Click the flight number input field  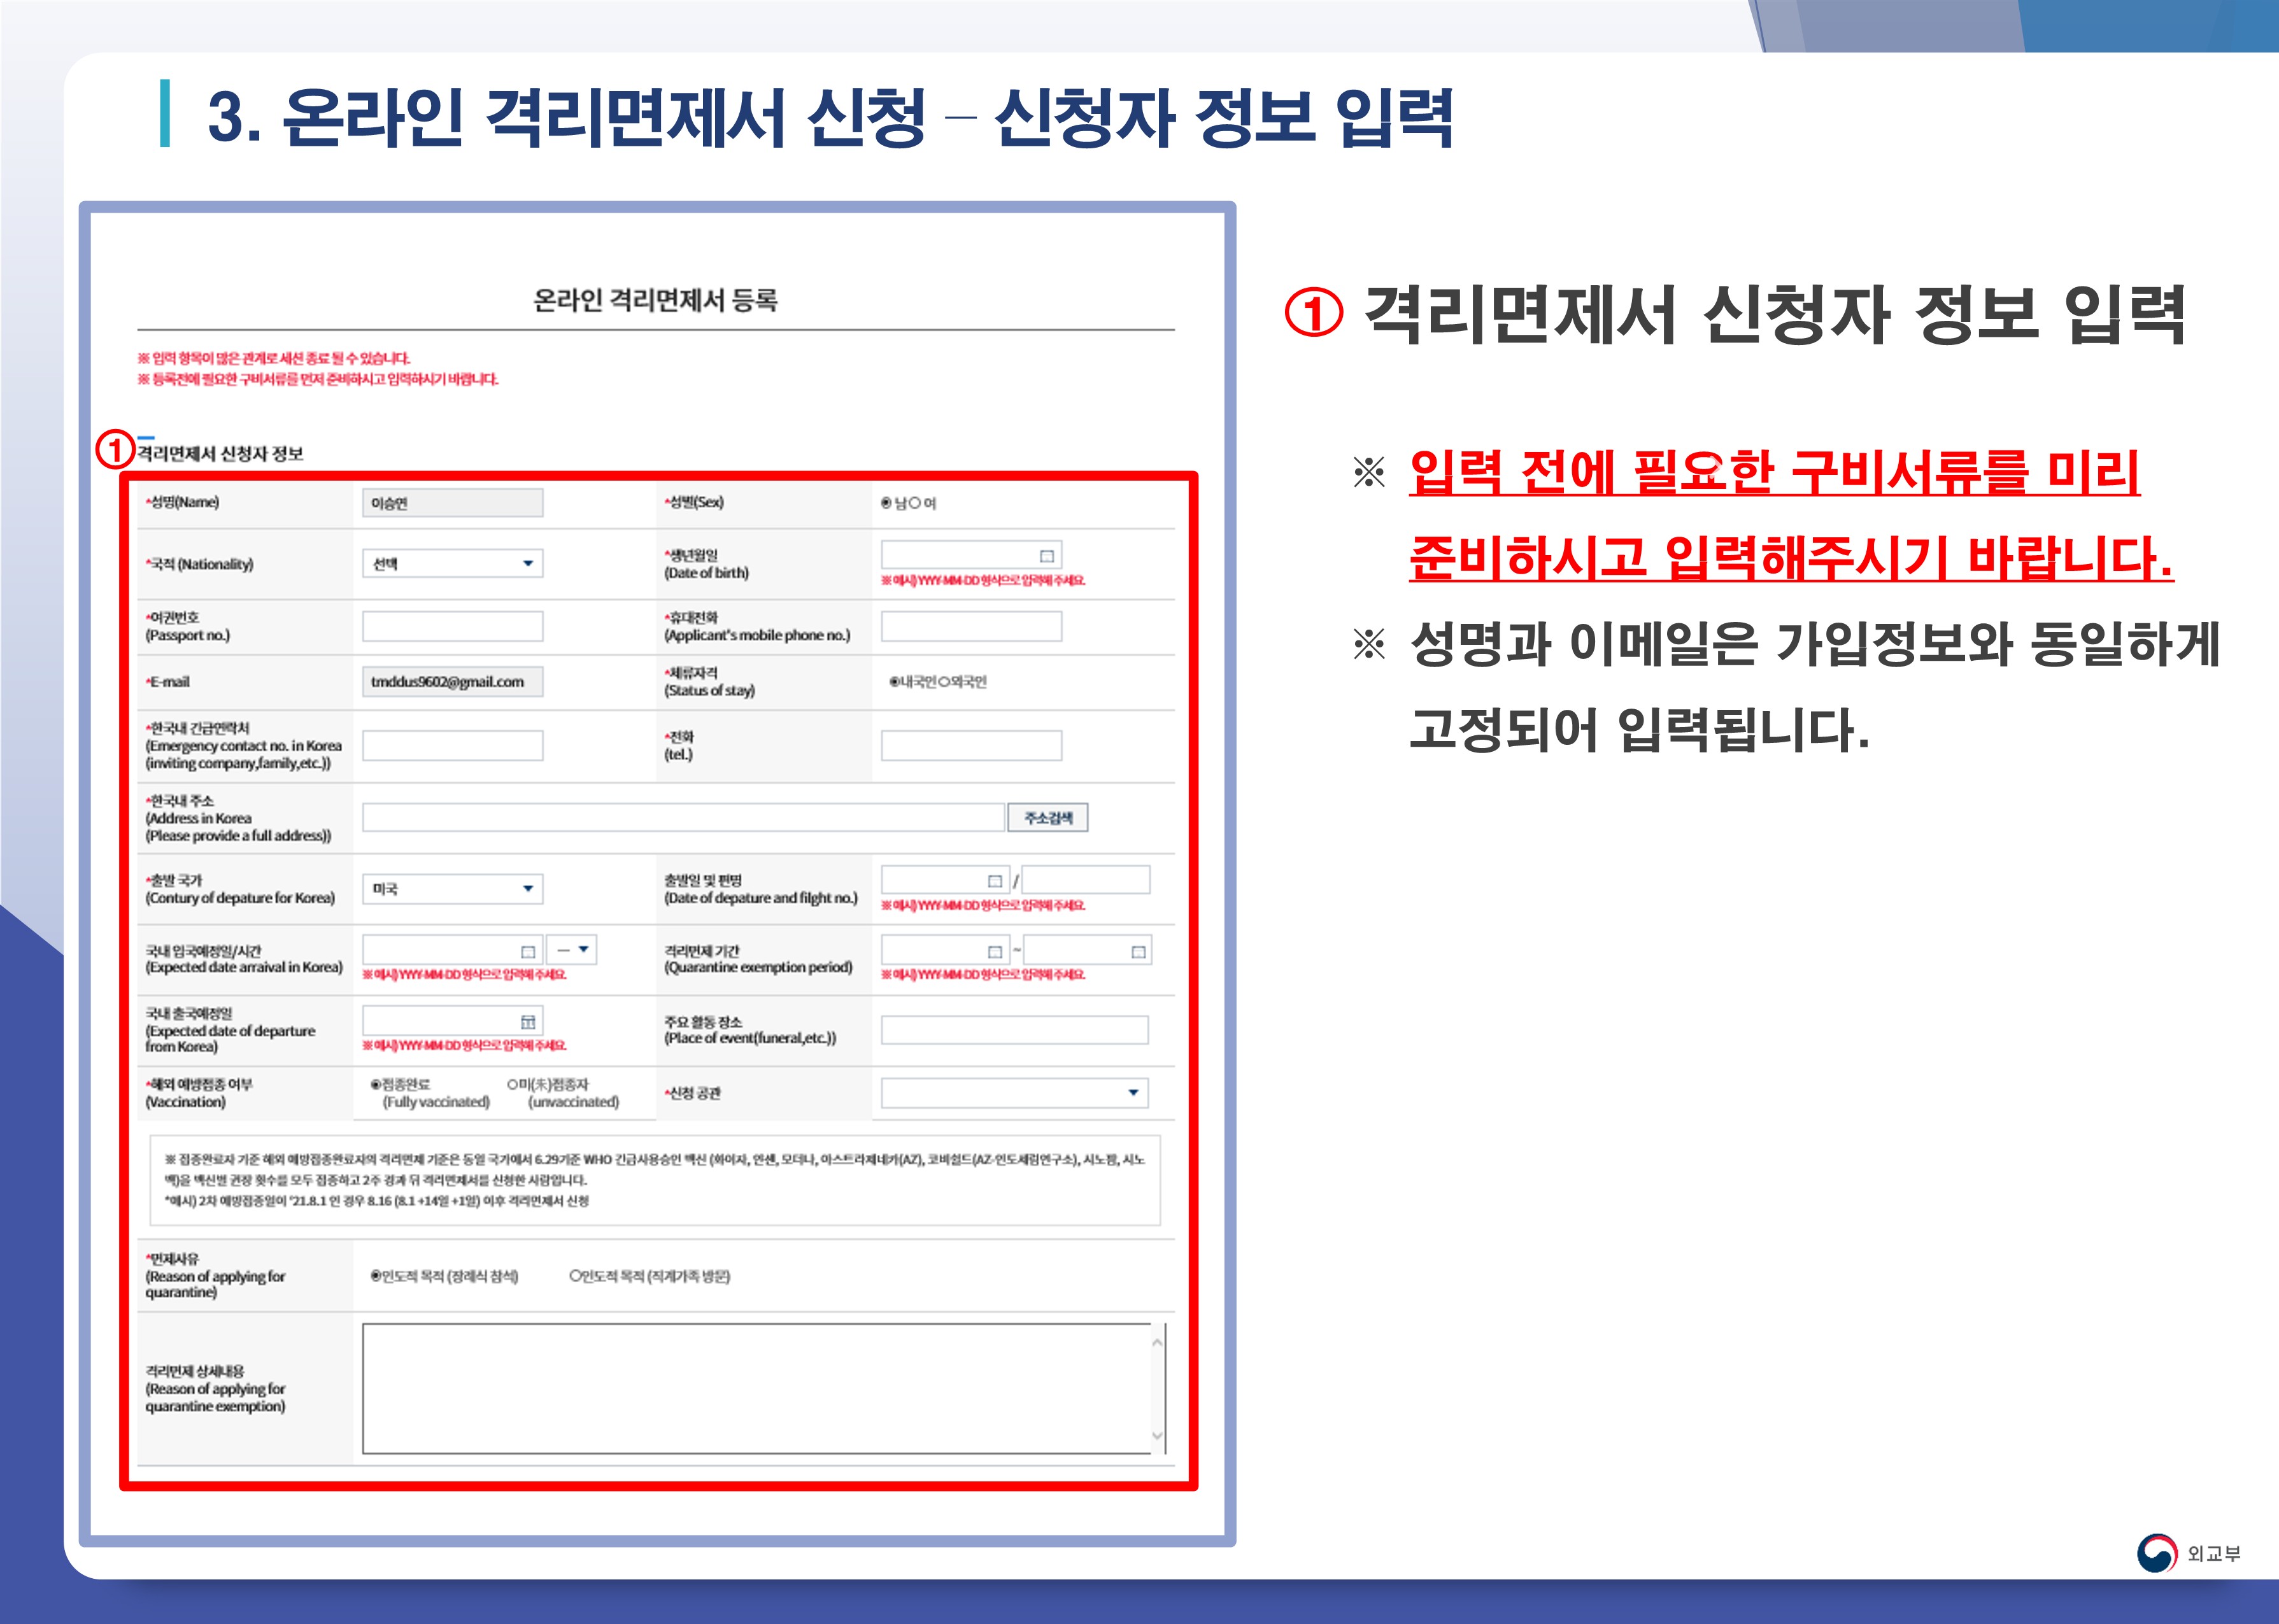1085,881
